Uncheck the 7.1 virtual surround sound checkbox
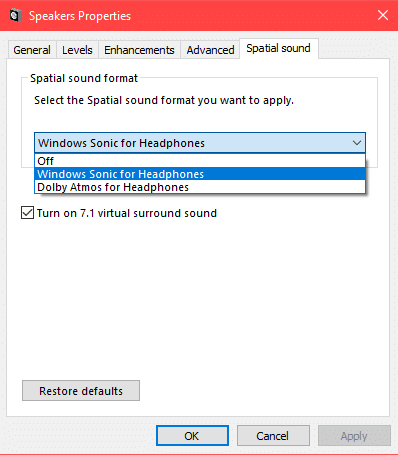 pyautogui.click(x=27, y=213)
